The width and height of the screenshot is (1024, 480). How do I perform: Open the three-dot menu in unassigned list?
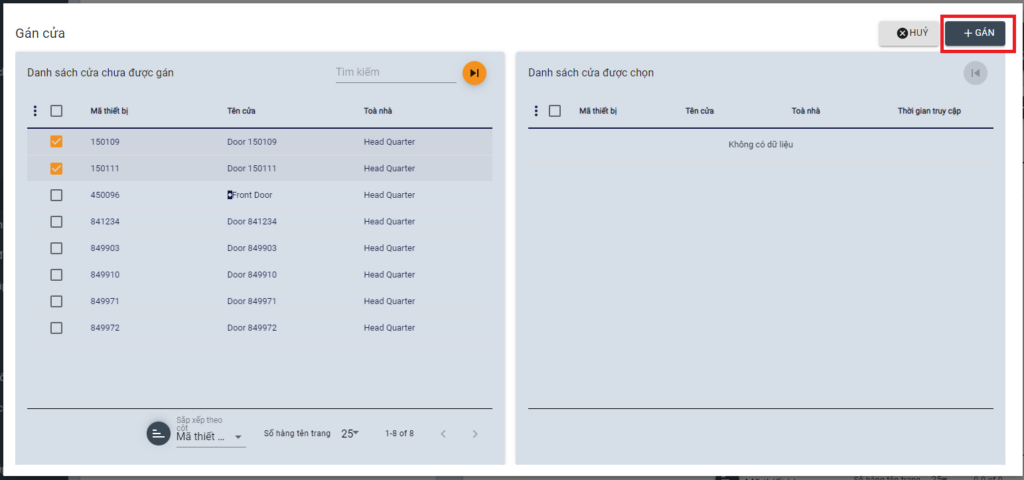(x=36, y=111)
